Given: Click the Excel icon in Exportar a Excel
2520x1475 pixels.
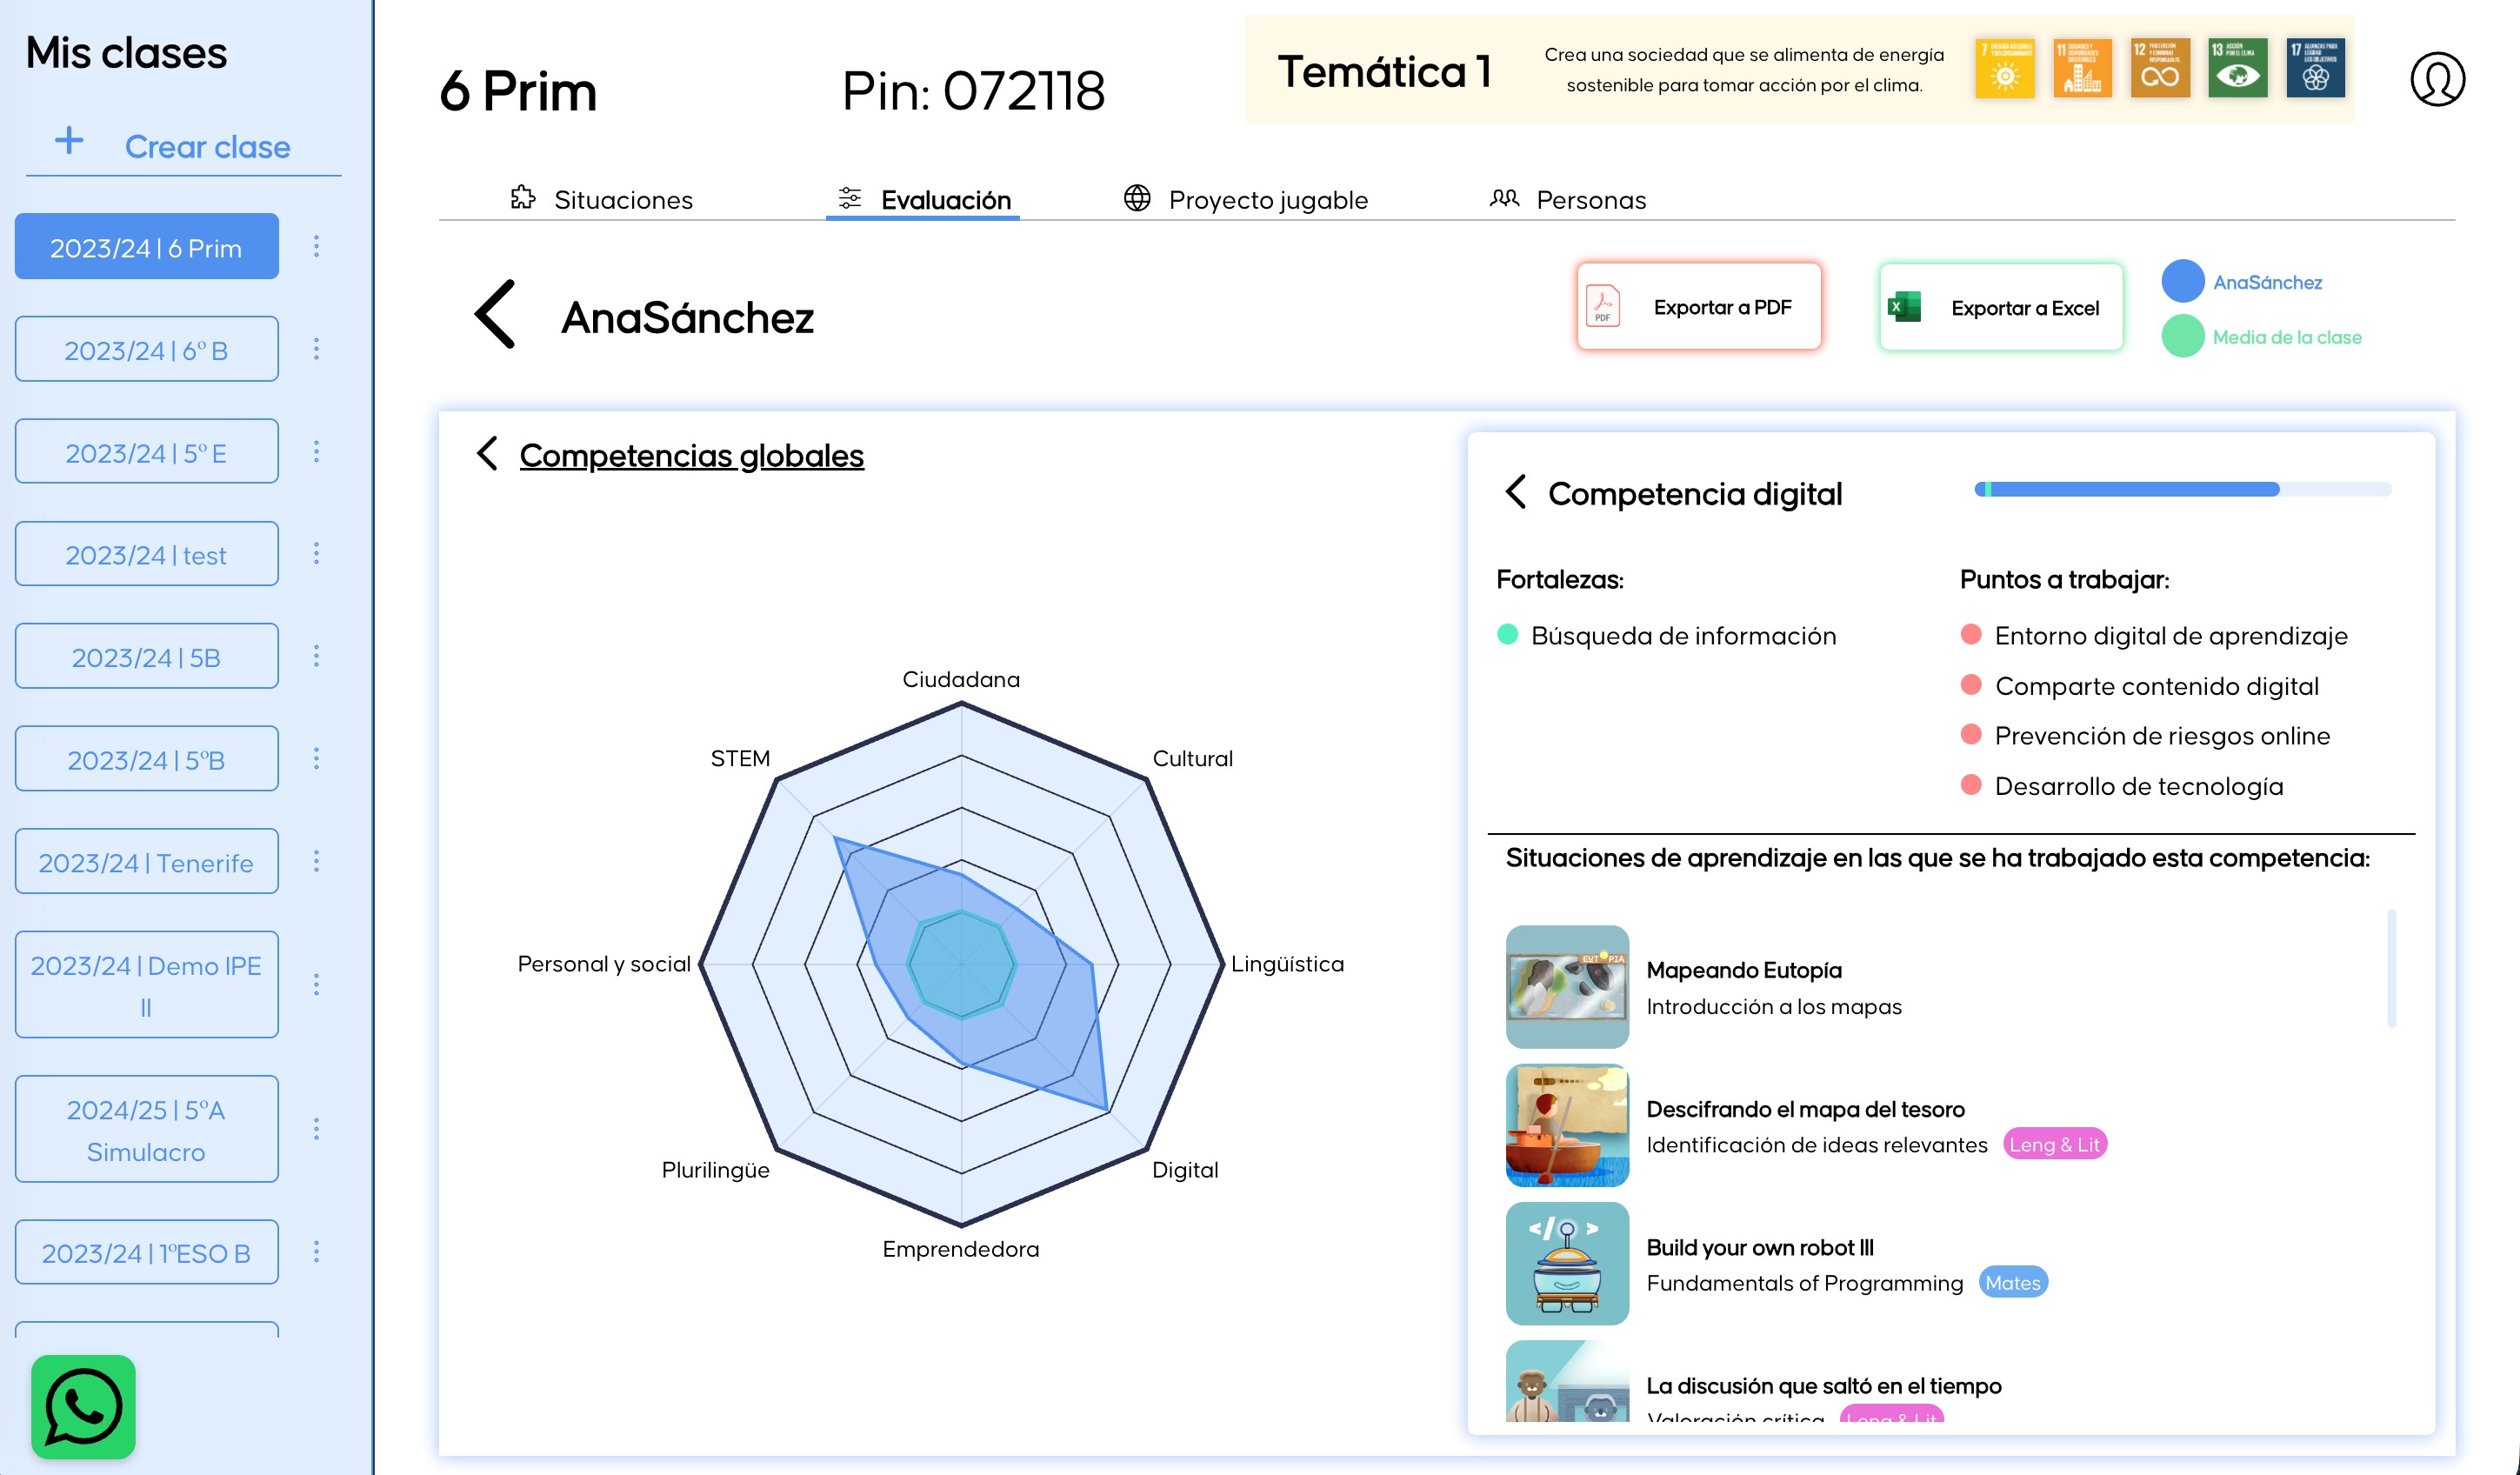Looking at the screenshot, I should (1904, 307).
